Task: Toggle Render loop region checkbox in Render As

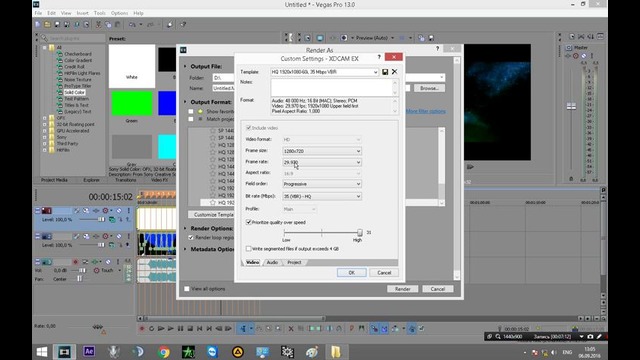Action: 191,238
